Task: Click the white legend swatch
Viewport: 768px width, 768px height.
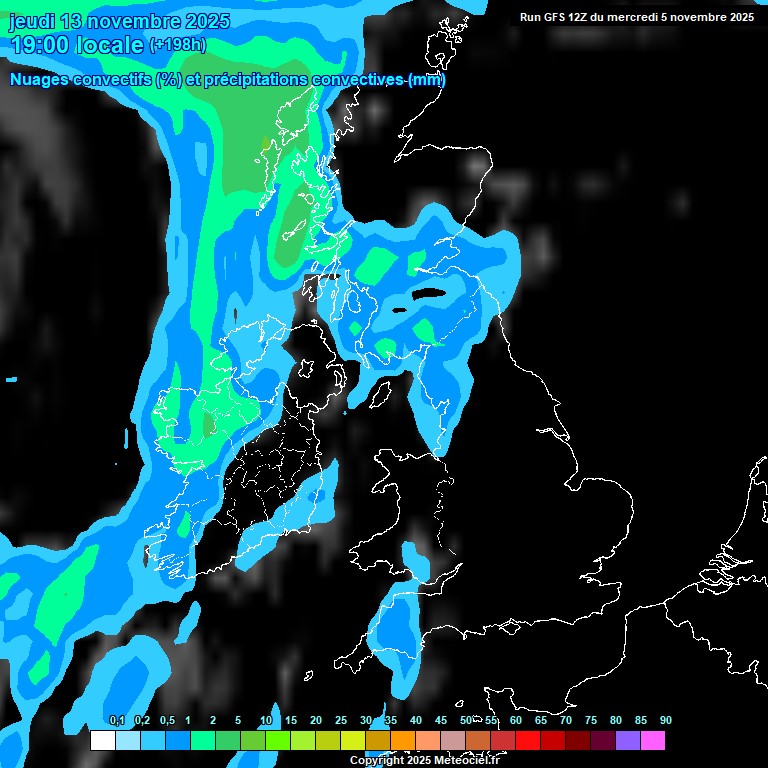Action: [x=103, y=740]
